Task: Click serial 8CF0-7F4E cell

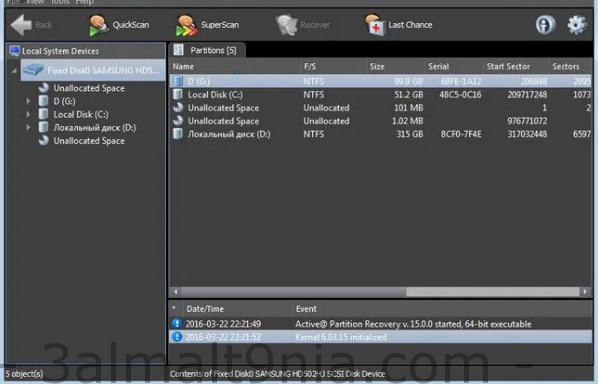Action: tap(461, 134)
